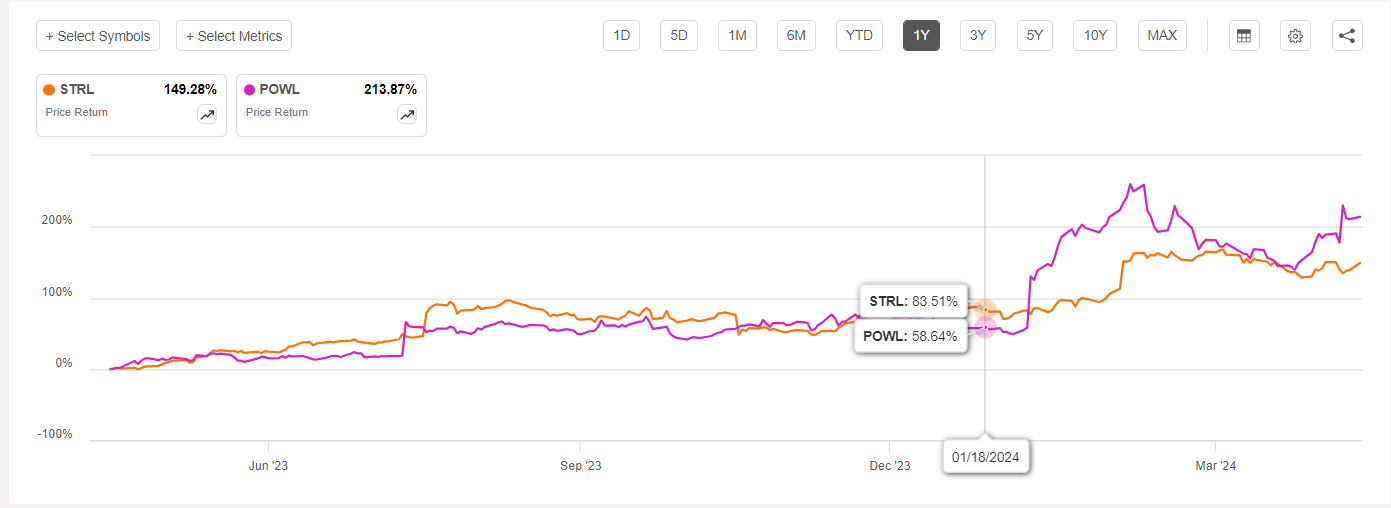Show the 3Y price return
This screenshot has width=1391, height=508.
(978, 36)
